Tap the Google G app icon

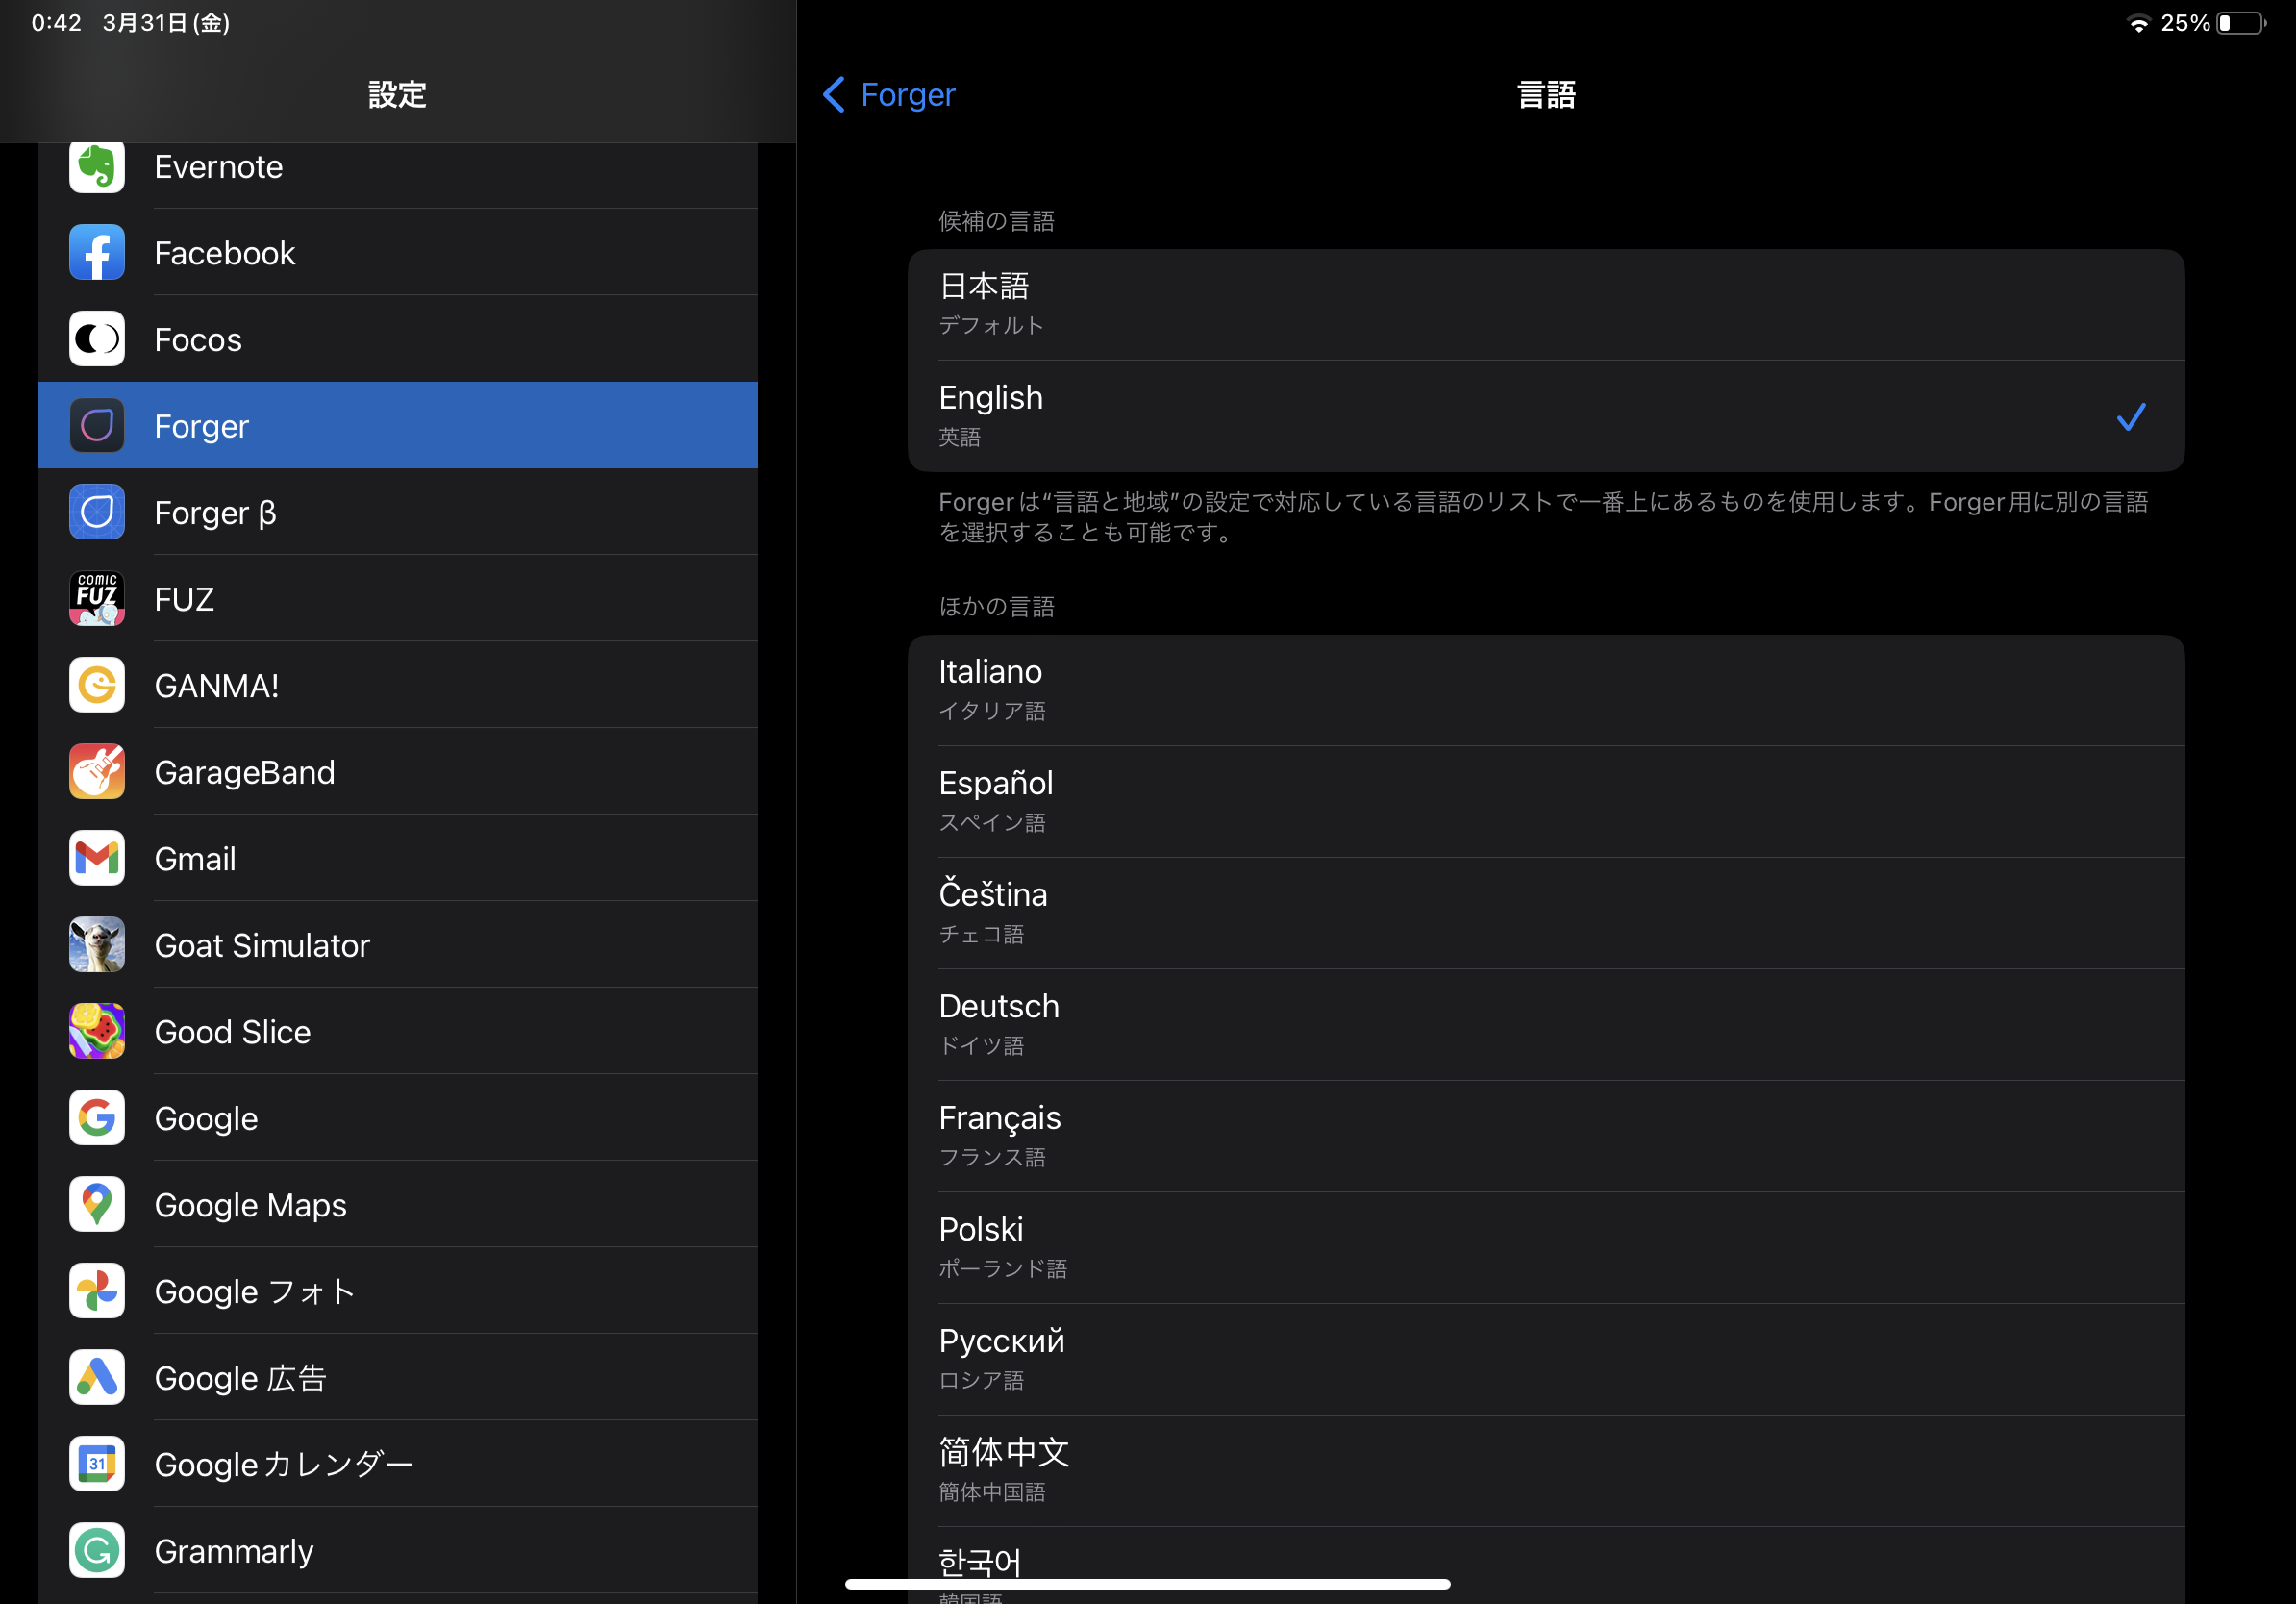pos(97,1117)
